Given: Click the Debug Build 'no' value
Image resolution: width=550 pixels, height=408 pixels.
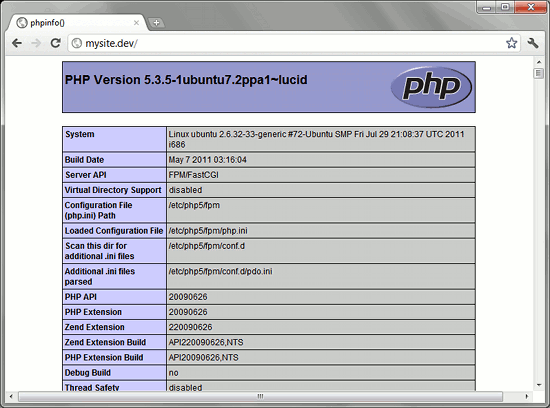Looking at the screenshot, I should (174, 373).
